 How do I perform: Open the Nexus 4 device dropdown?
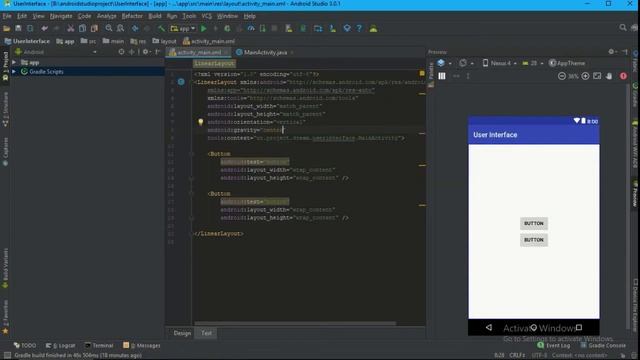[500, 63]
